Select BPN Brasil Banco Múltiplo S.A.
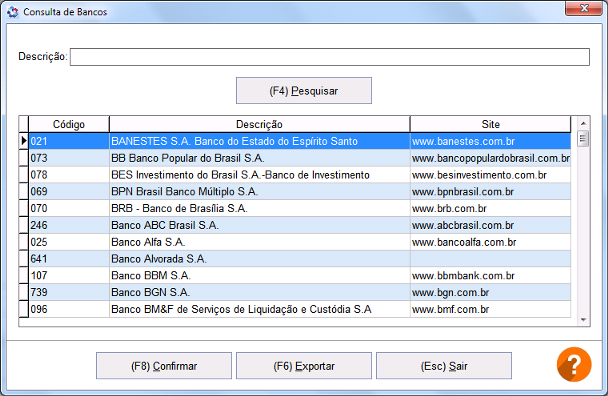 point(259,192)
